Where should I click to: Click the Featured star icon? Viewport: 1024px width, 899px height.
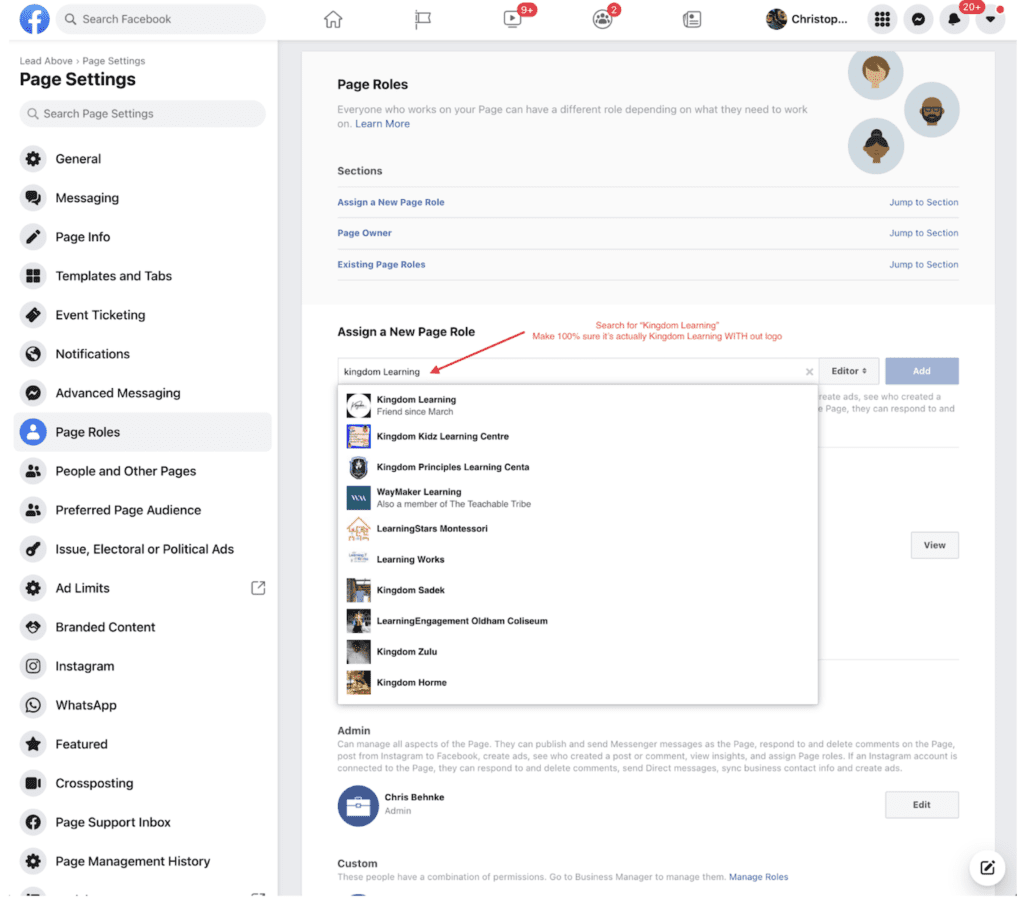click(x=33, y=744)
